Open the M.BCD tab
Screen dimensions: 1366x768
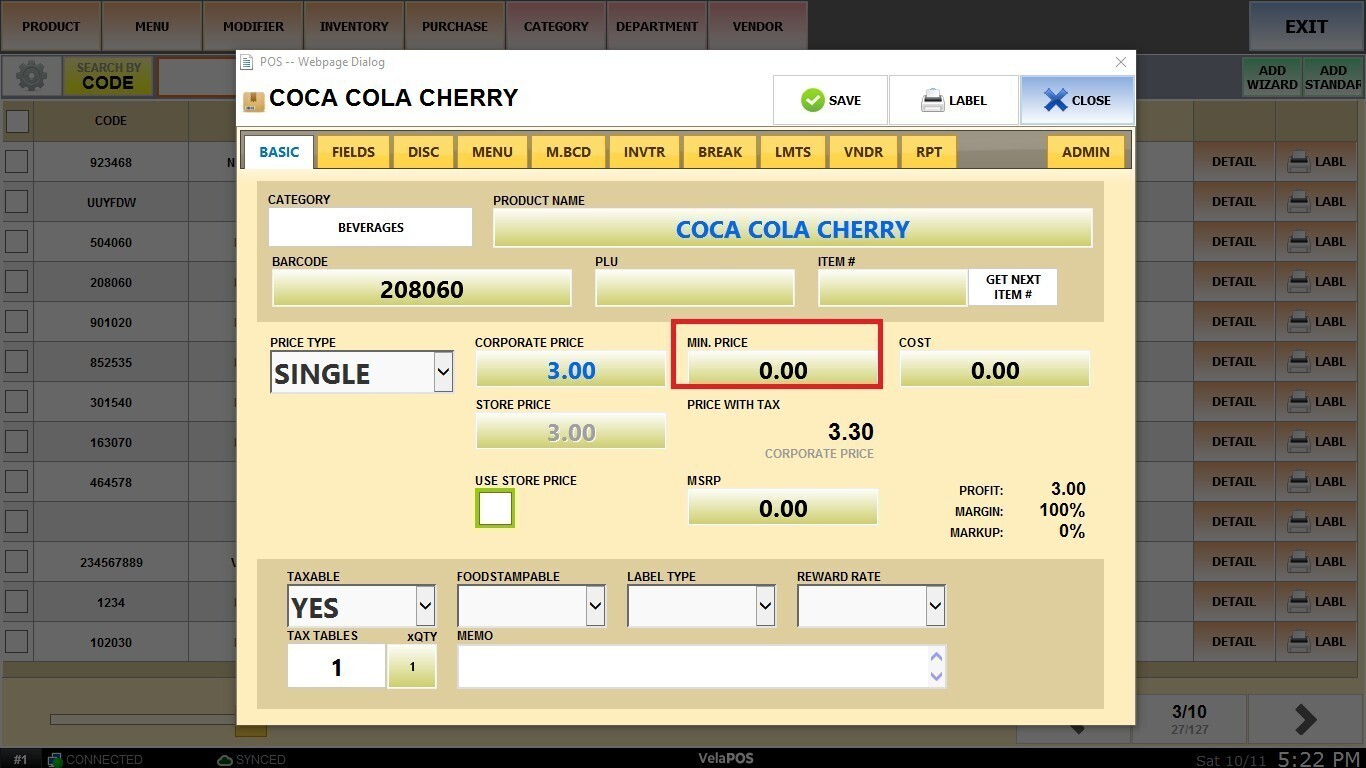coord(568,152)
